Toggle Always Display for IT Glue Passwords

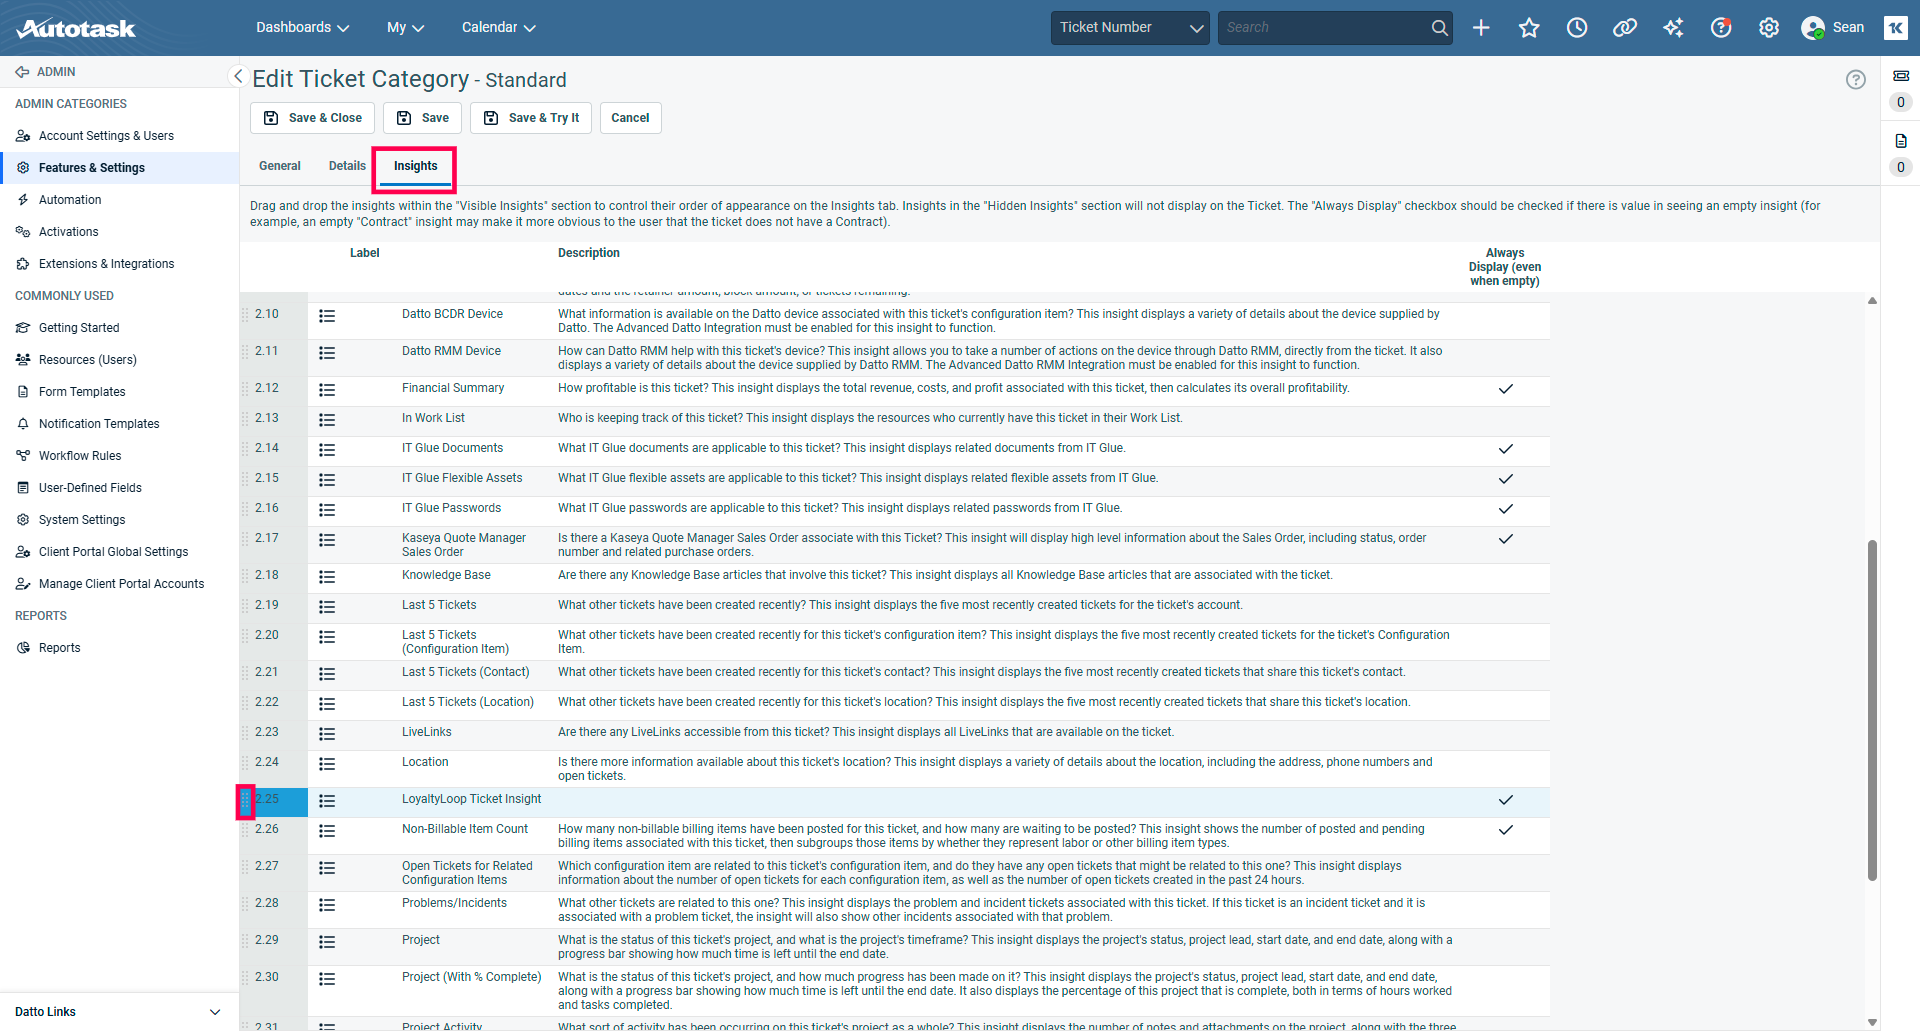click(x=1505, y=509)
